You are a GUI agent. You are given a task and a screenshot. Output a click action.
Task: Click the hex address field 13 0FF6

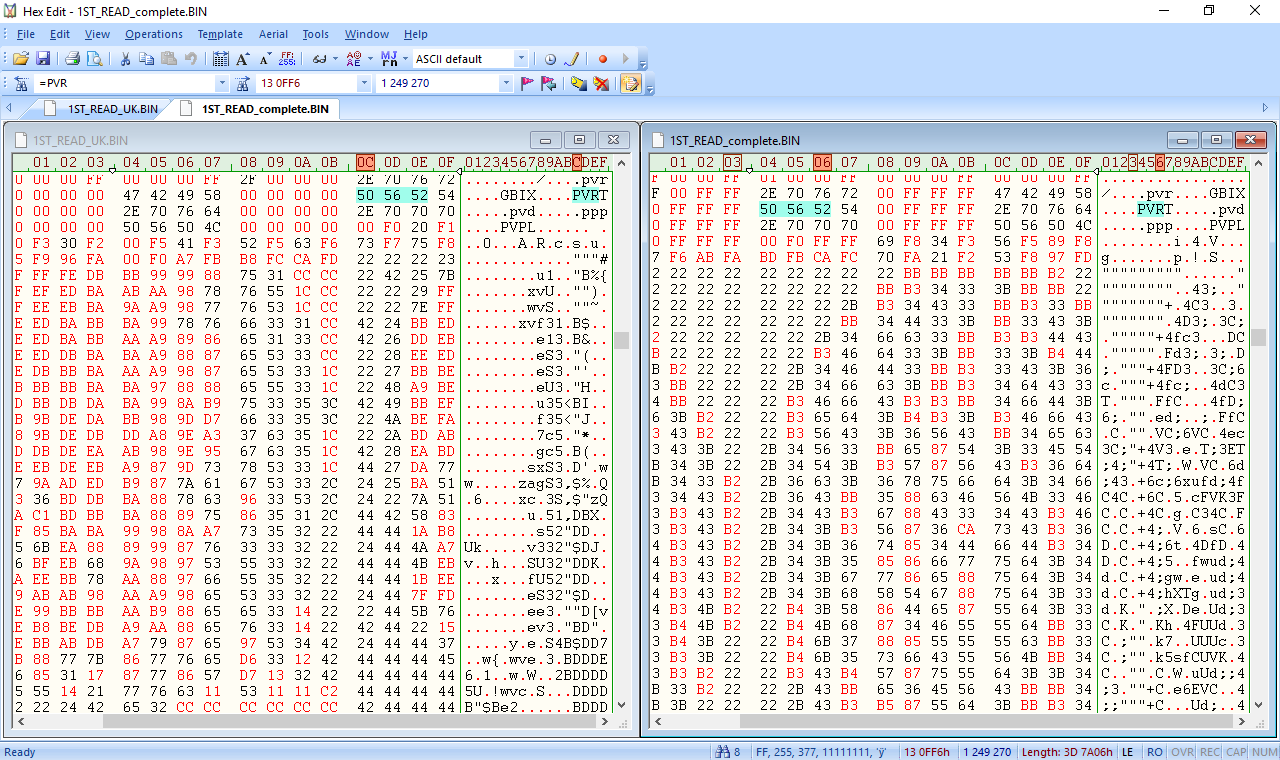(307, 83)
